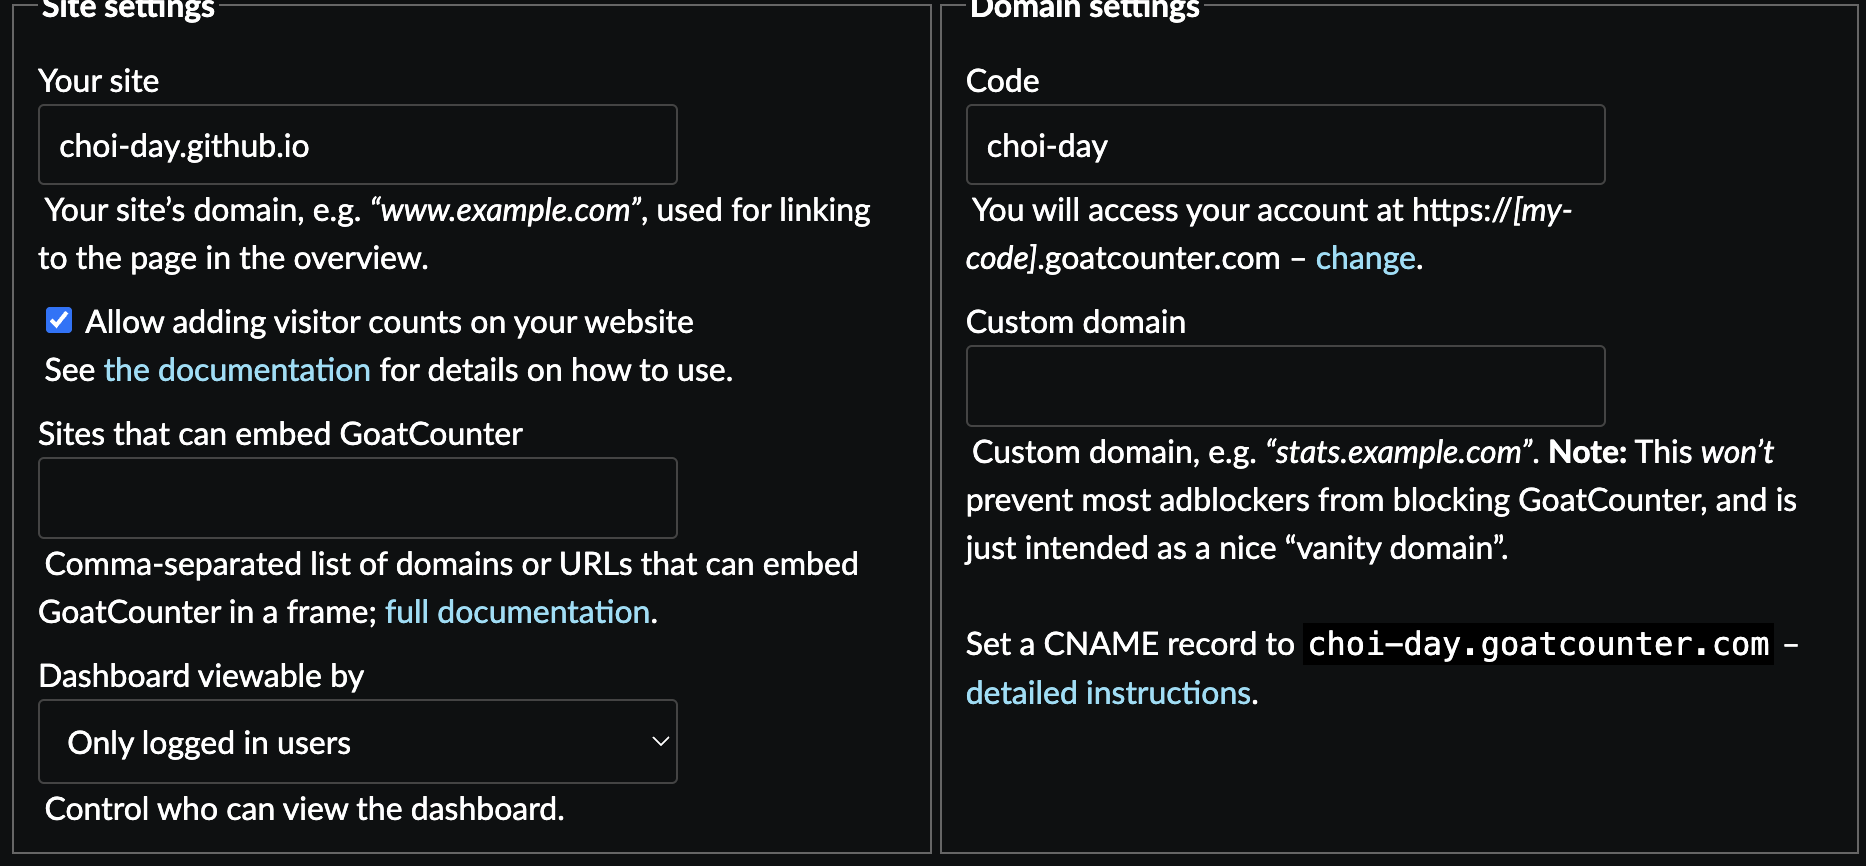This screenshot has width=1866, height=866.
Task: Click the "Site settings" section heading
Action: (128, 10)
